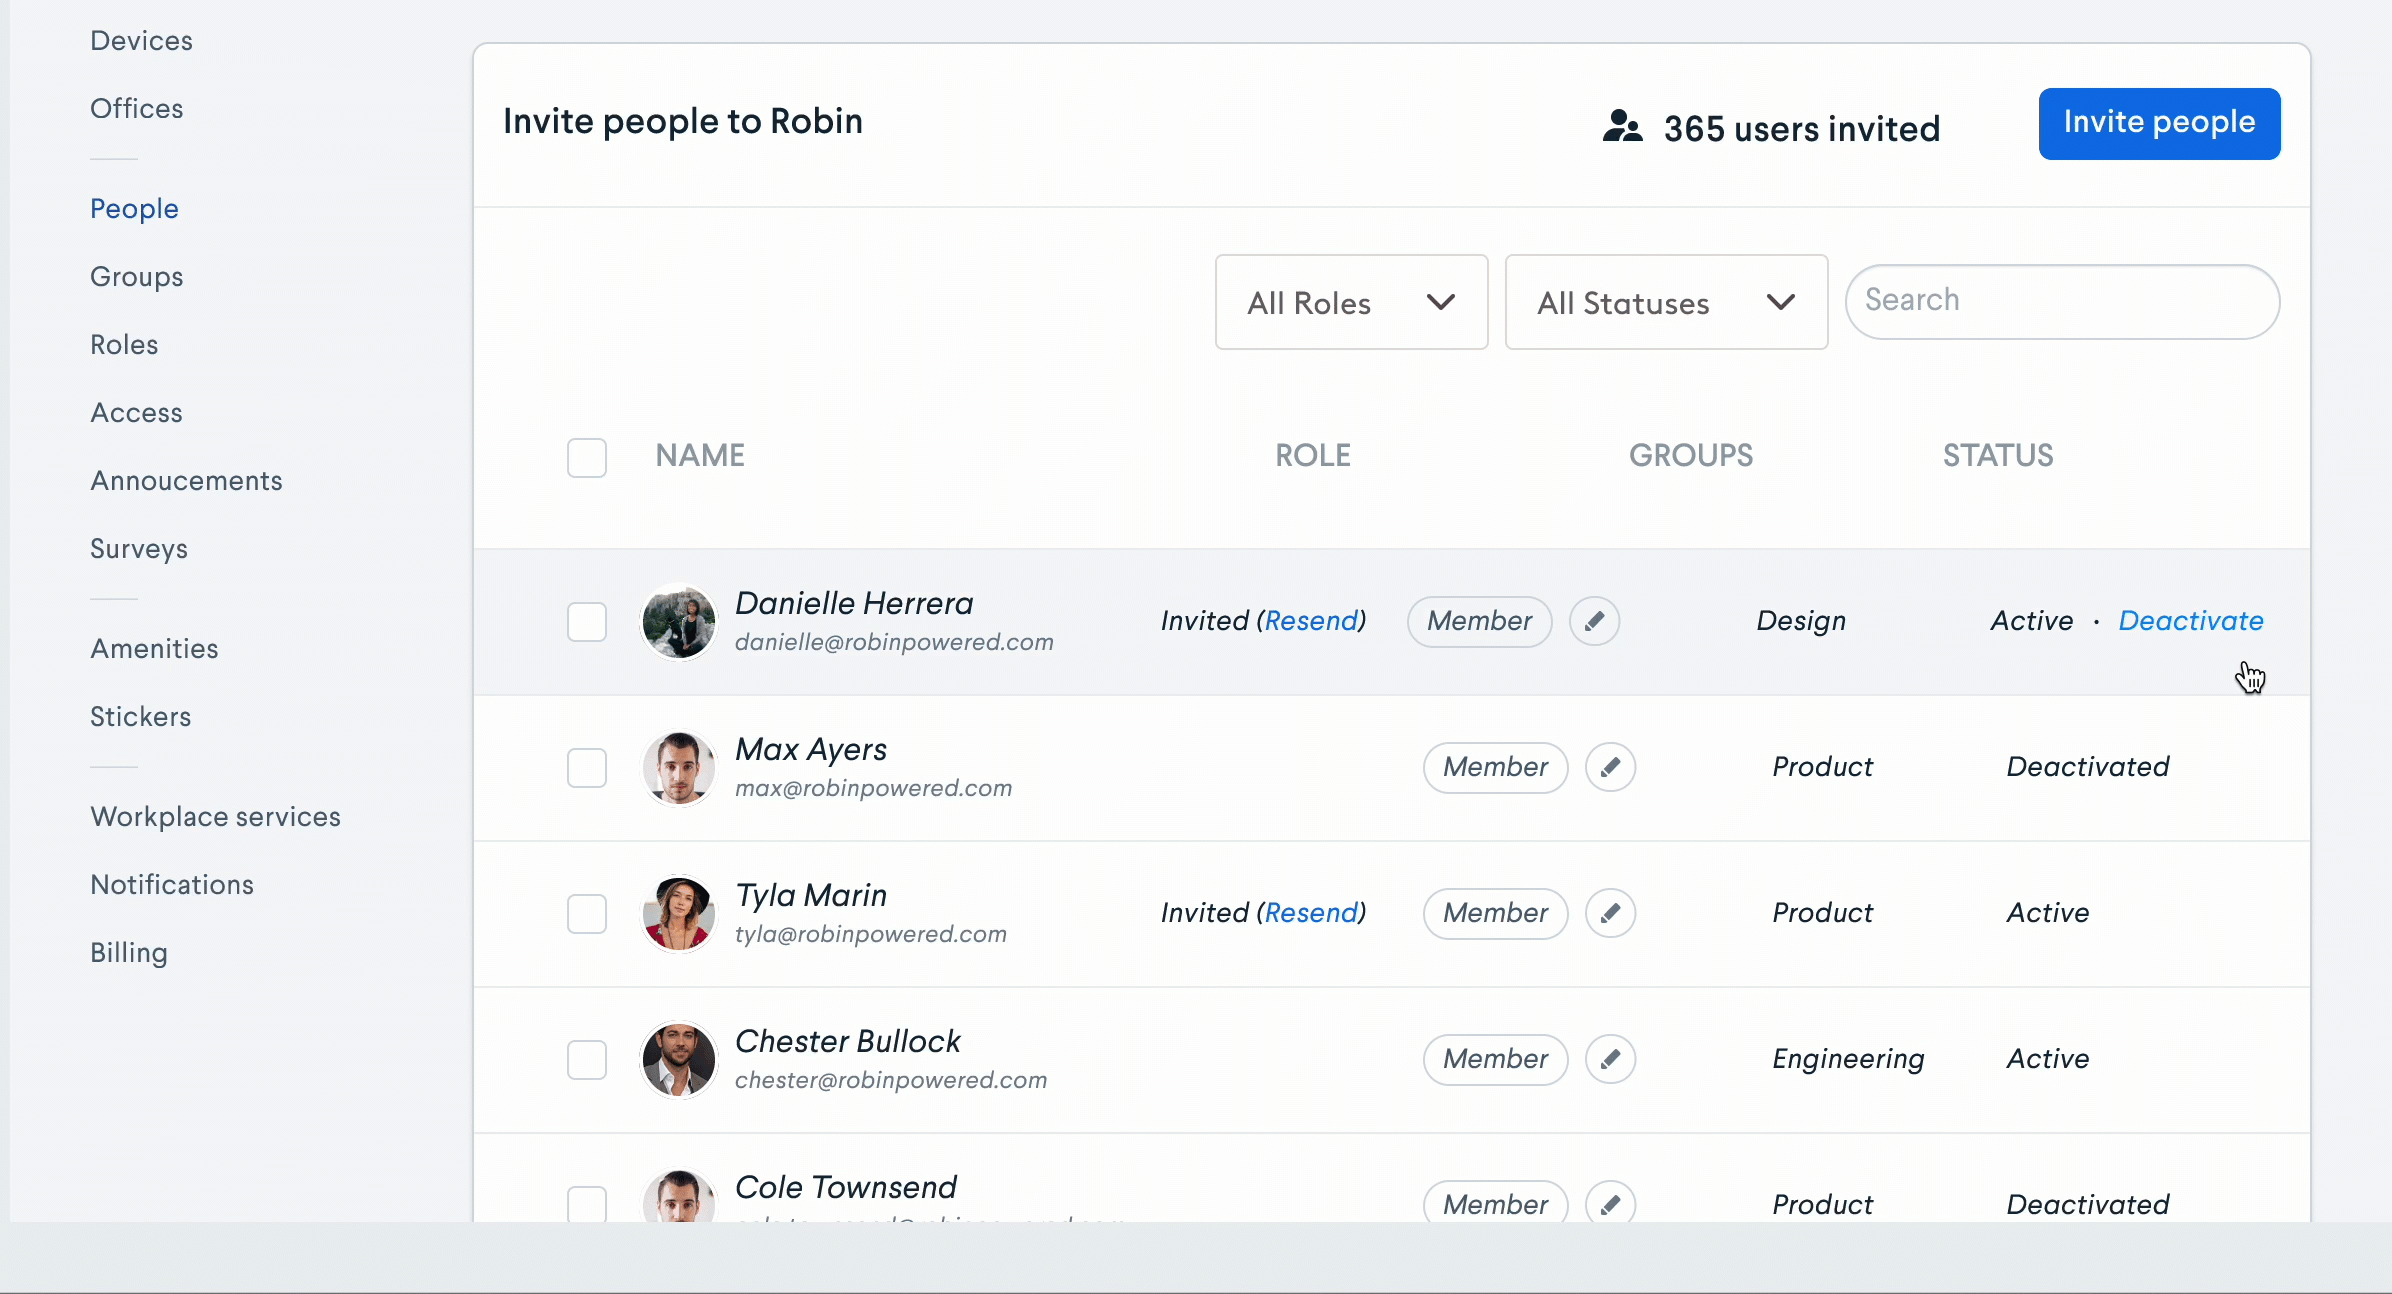
Task: Click chester@robinpowered.com email text
Action: coord(891,1080)
